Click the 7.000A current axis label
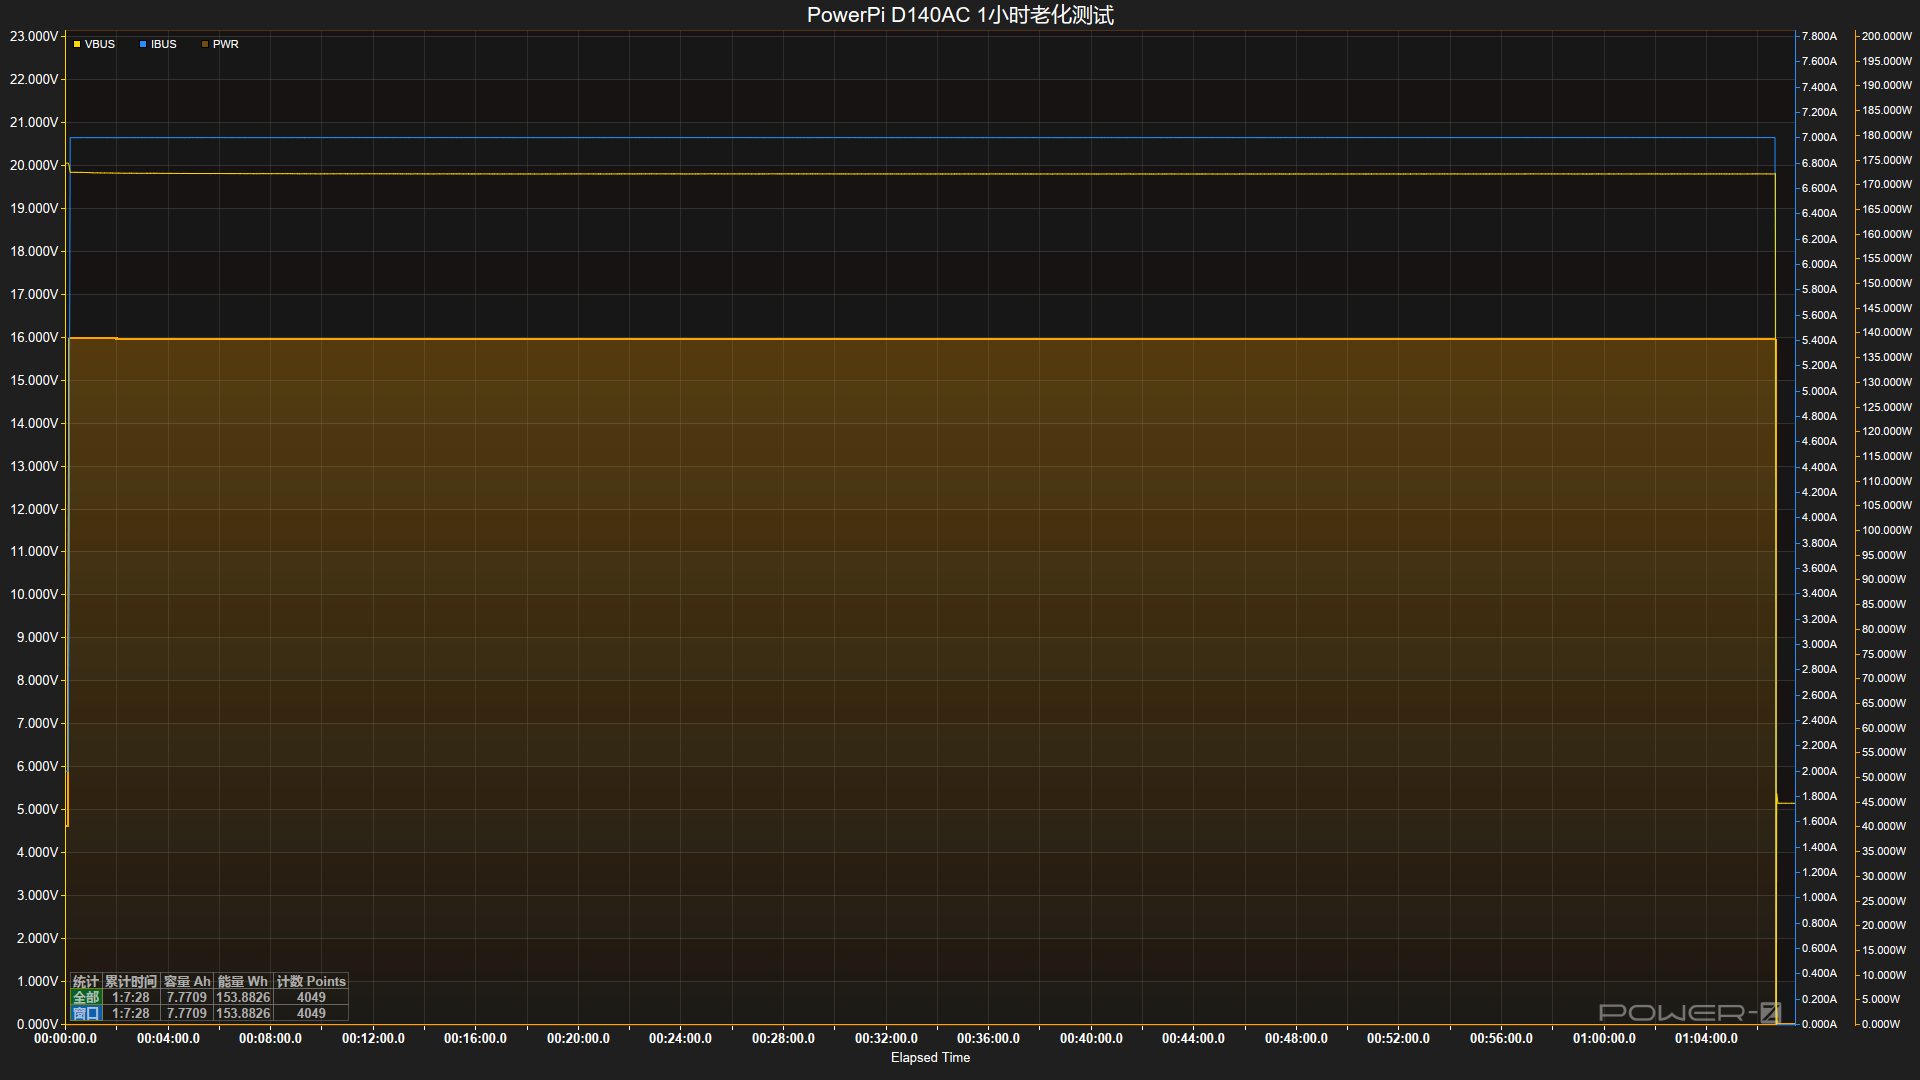Image resolution: width=1920 pixels, height=1080 pixels. pyautogui.click(x=1819, y=137)
